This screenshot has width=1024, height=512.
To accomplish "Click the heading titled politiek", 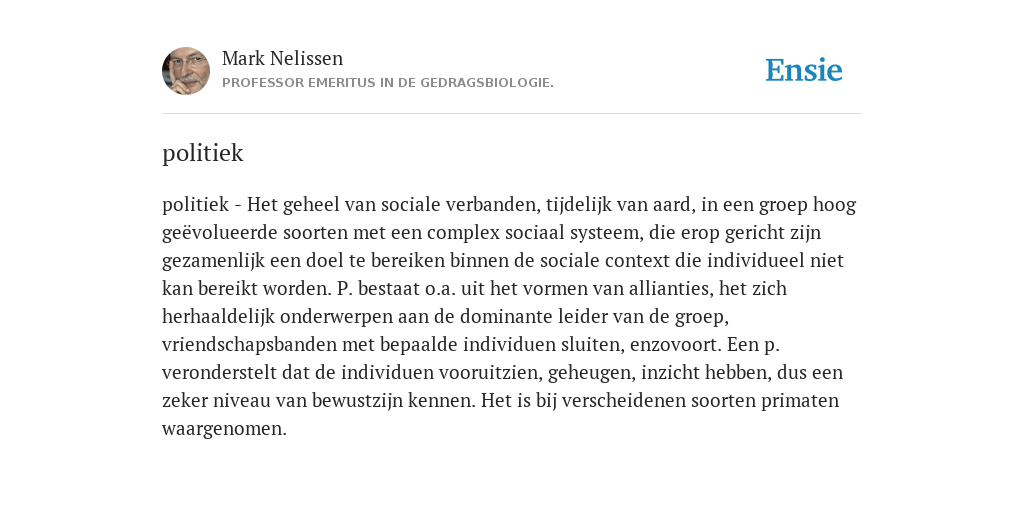I will (202, 153).
